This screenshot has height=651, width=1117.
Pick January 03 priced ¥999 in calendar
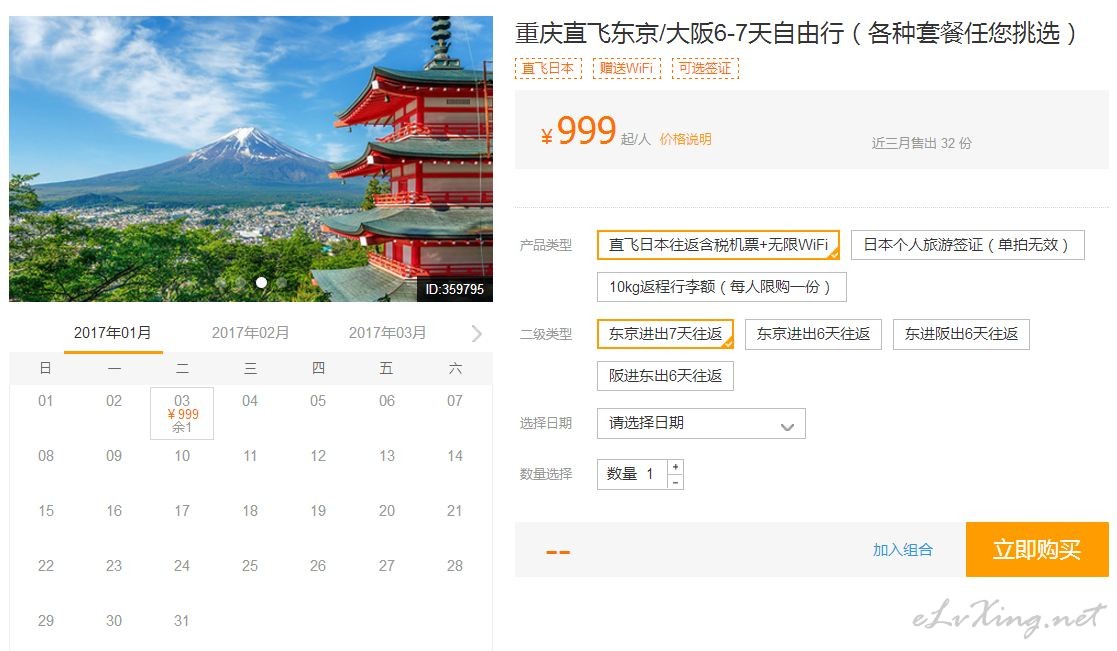coord(182,413)
